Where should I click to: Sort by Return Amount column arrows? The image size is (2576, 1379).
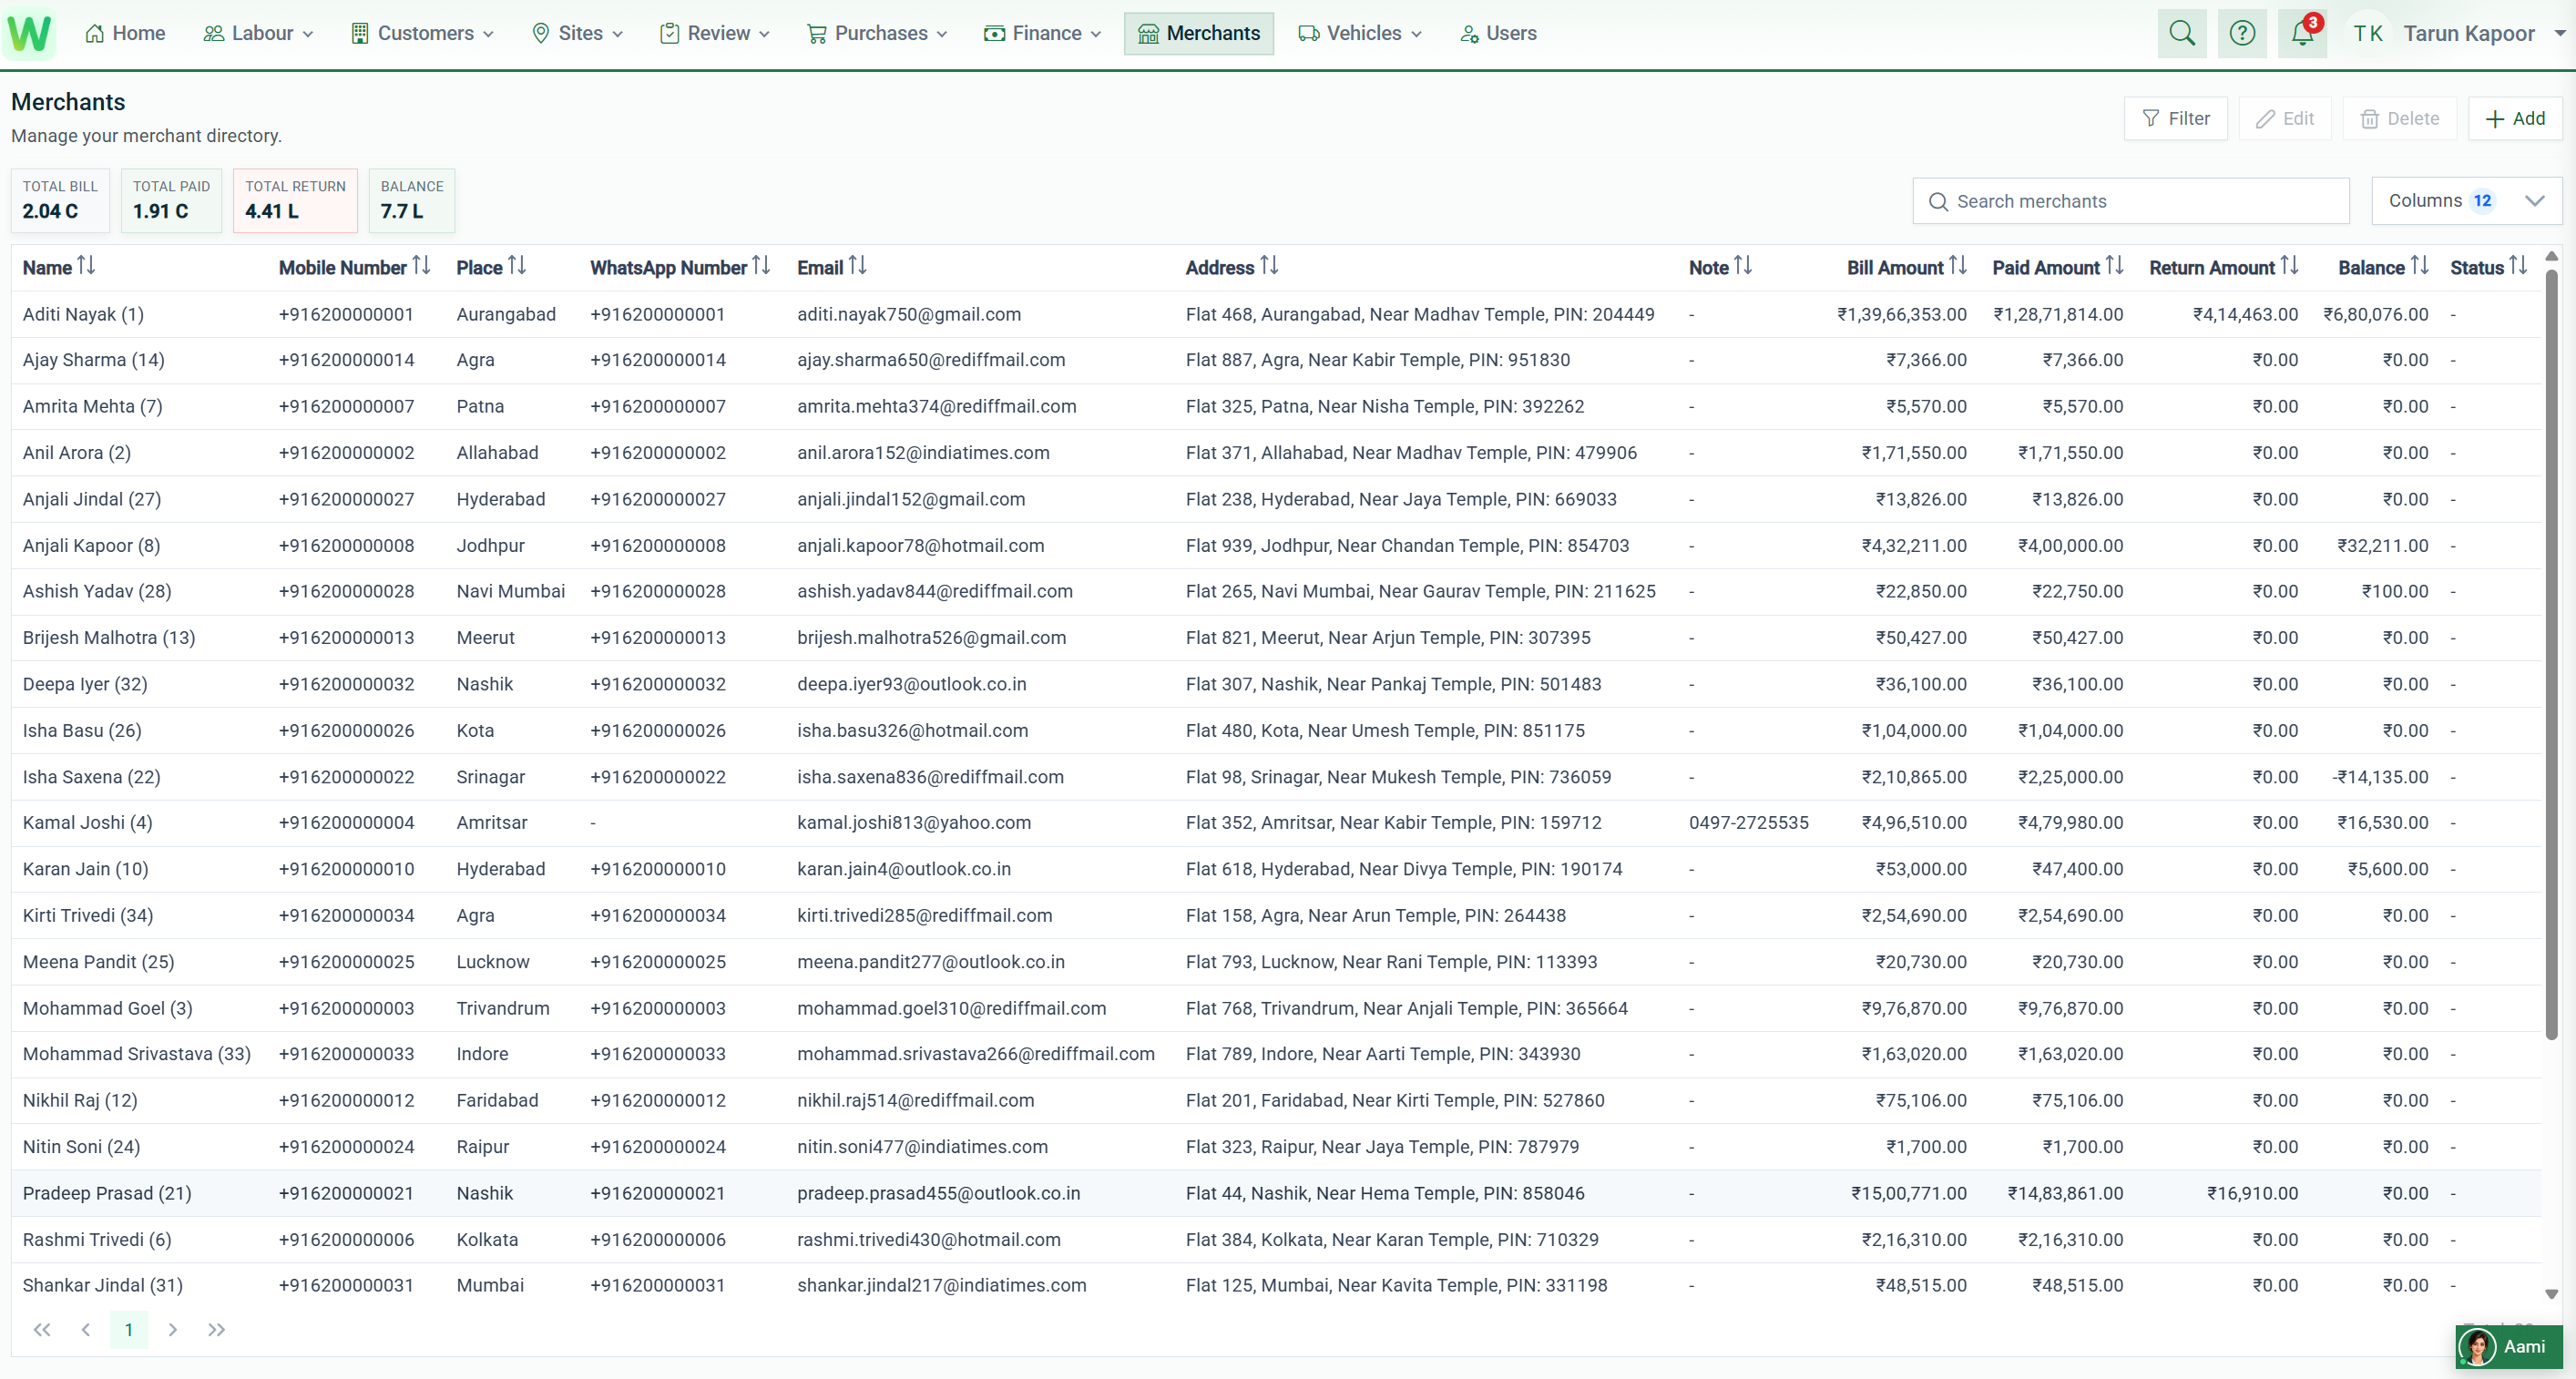point(2290,266)
